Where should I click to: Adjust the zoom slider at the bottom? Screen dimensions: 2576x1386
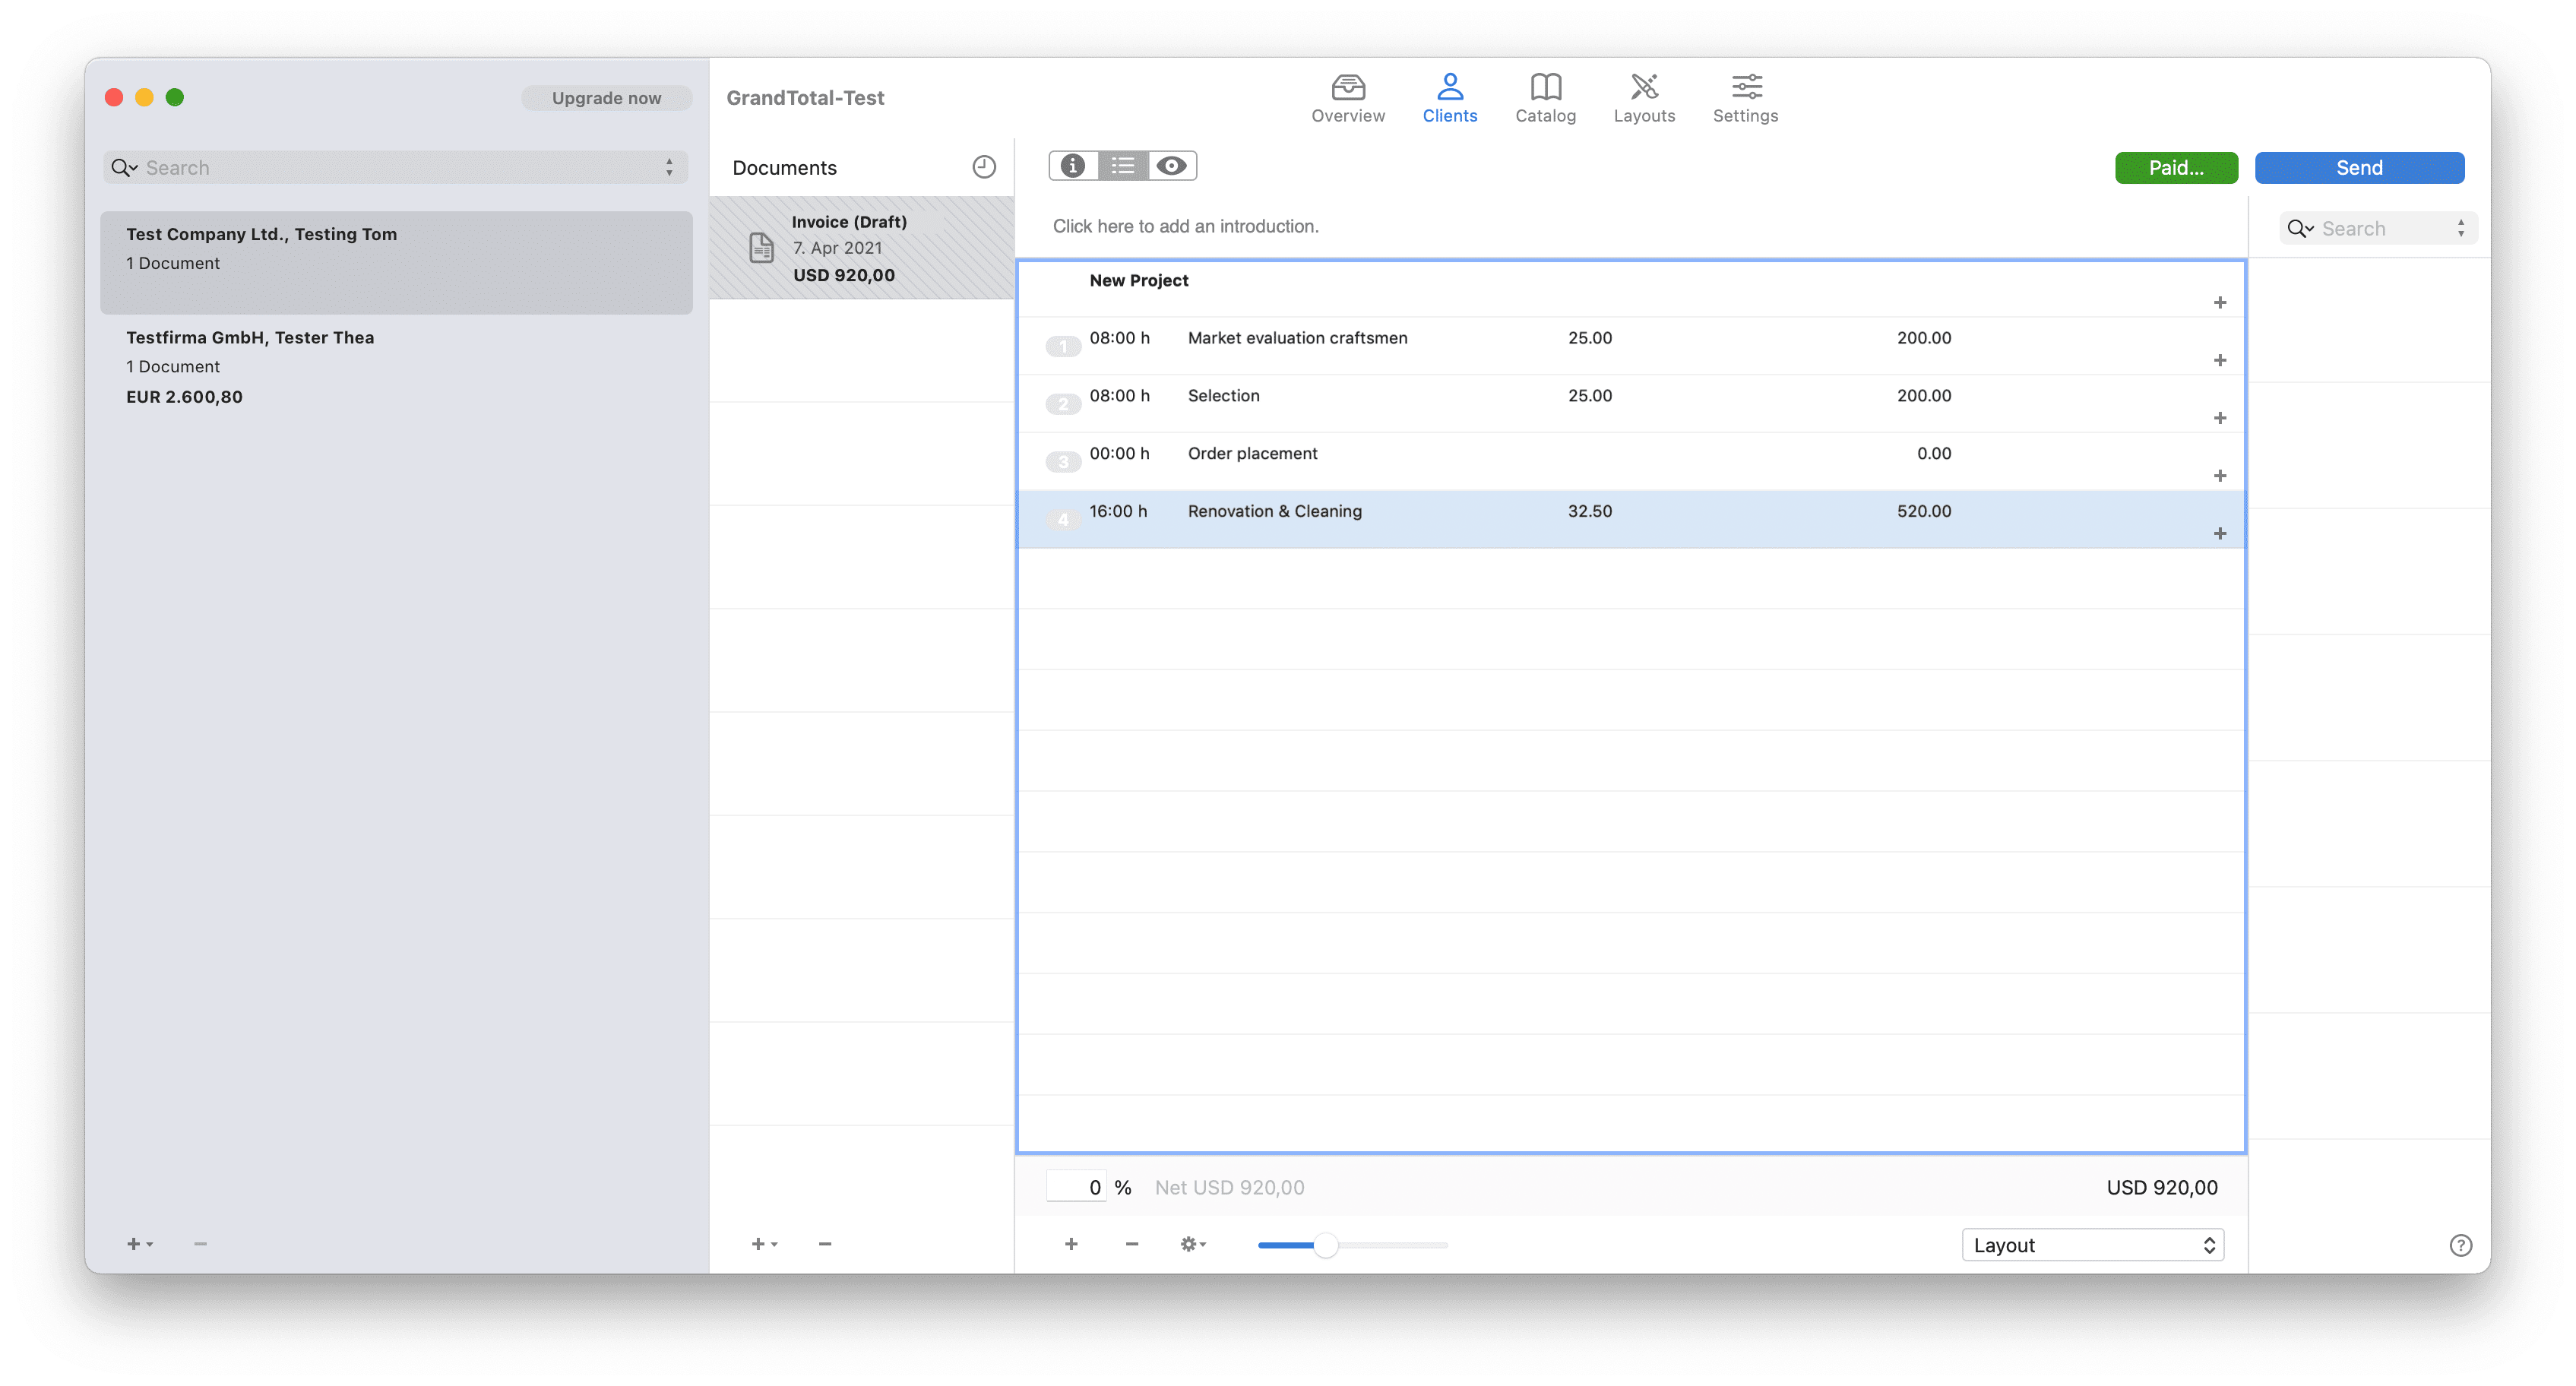tap(1326, 1245)
